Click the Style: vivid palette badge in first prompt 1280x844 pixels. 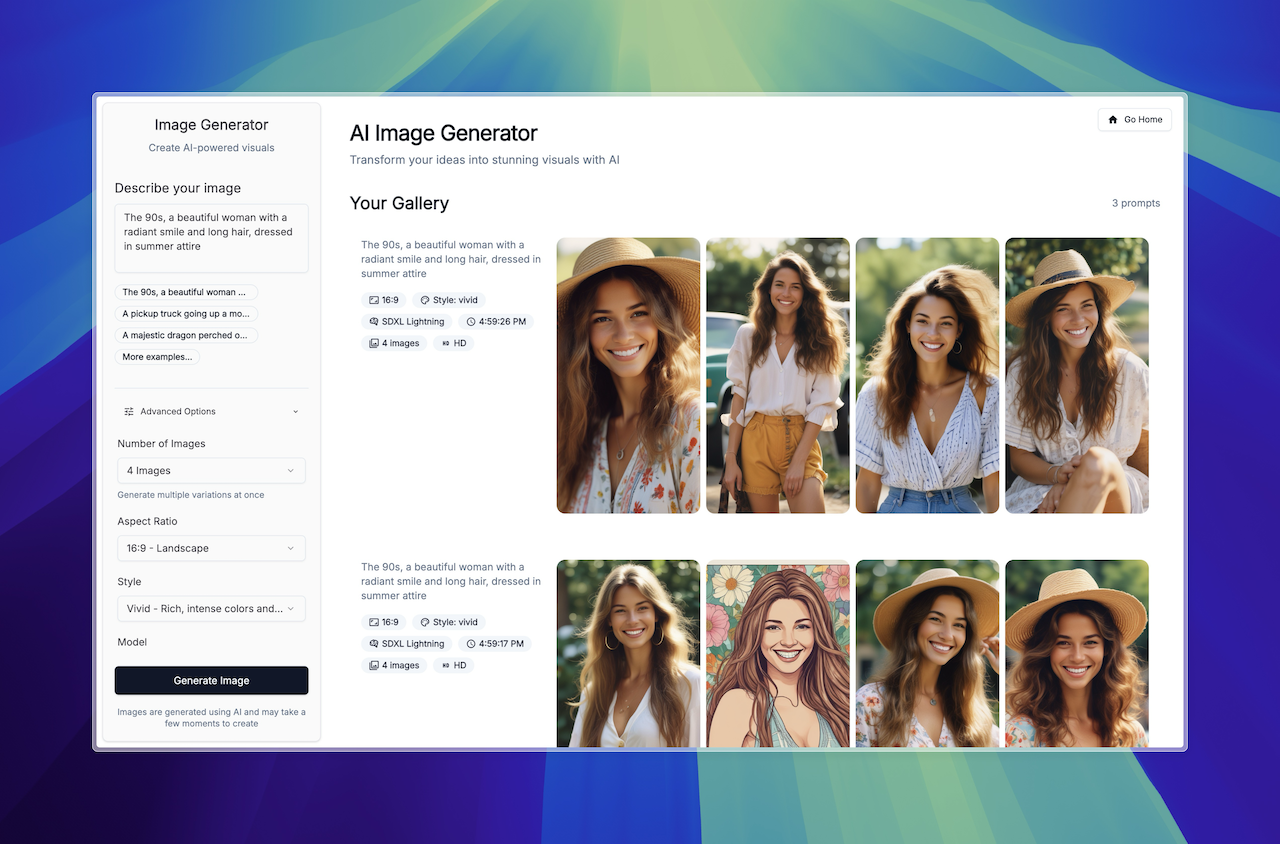pyautogui.click(x=448, y=300)
